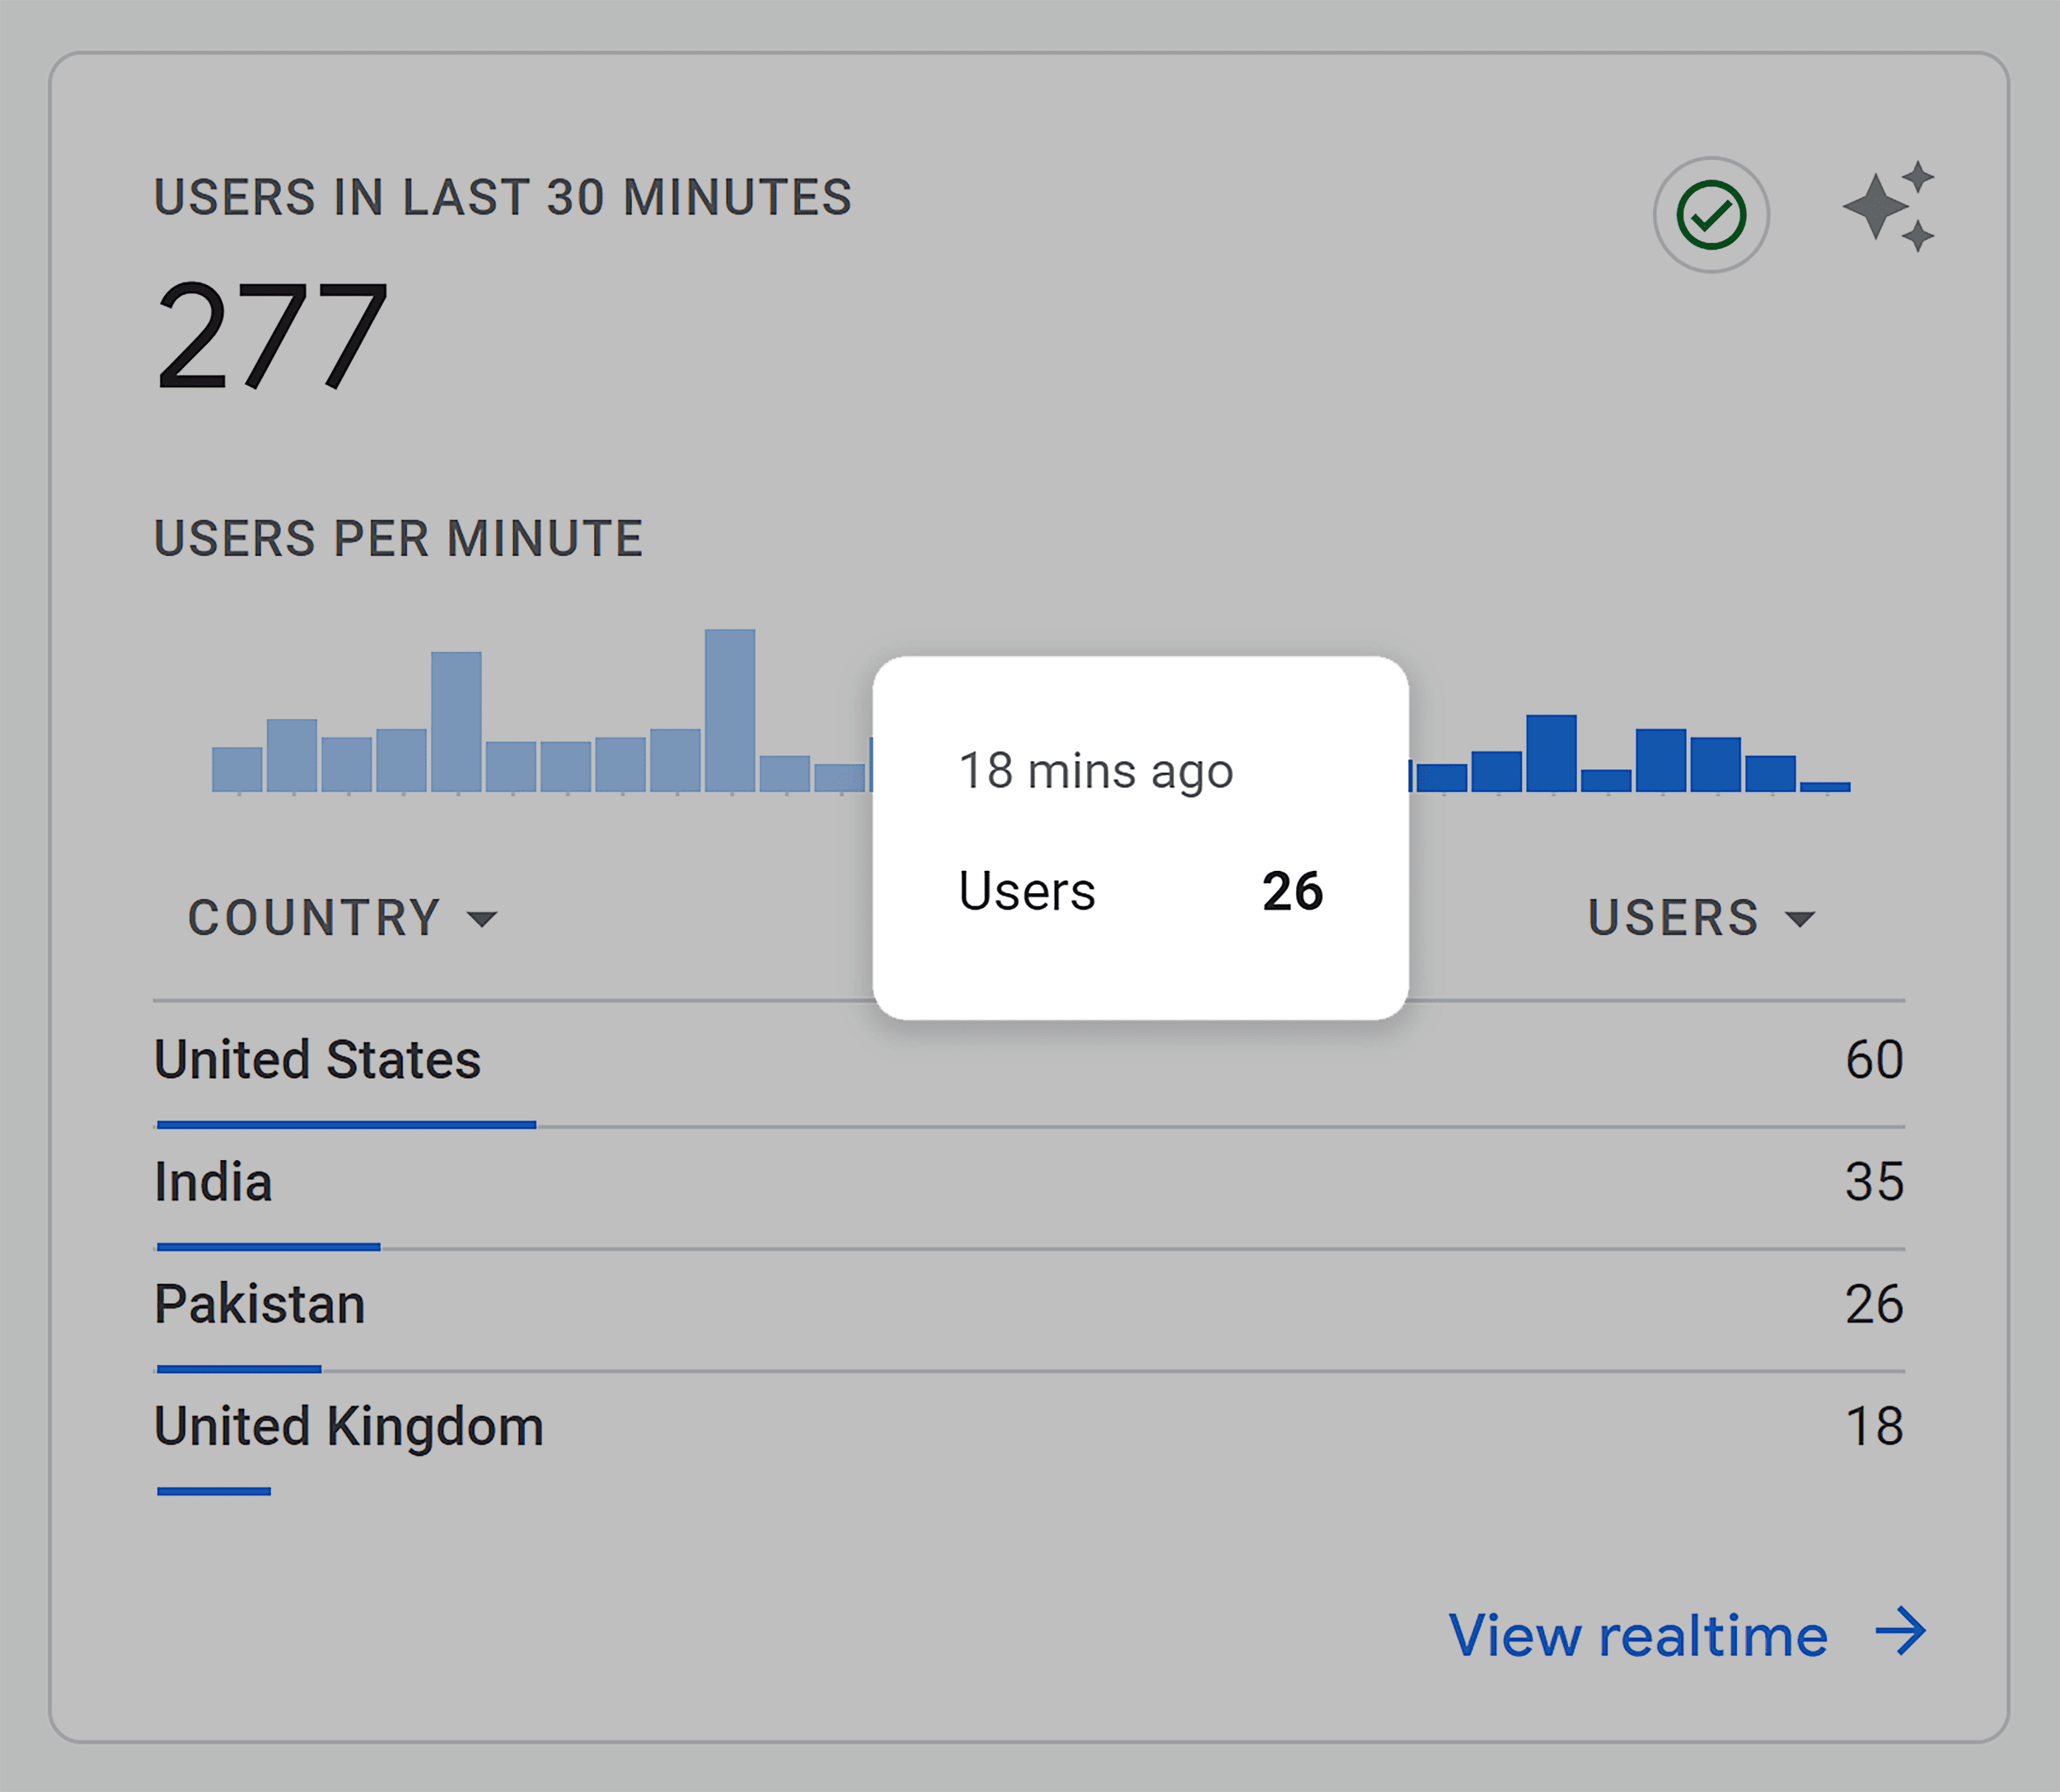Click the green checkmark data quality icon
The height and width of the screenshot is (1792, 2060).
1711,215
